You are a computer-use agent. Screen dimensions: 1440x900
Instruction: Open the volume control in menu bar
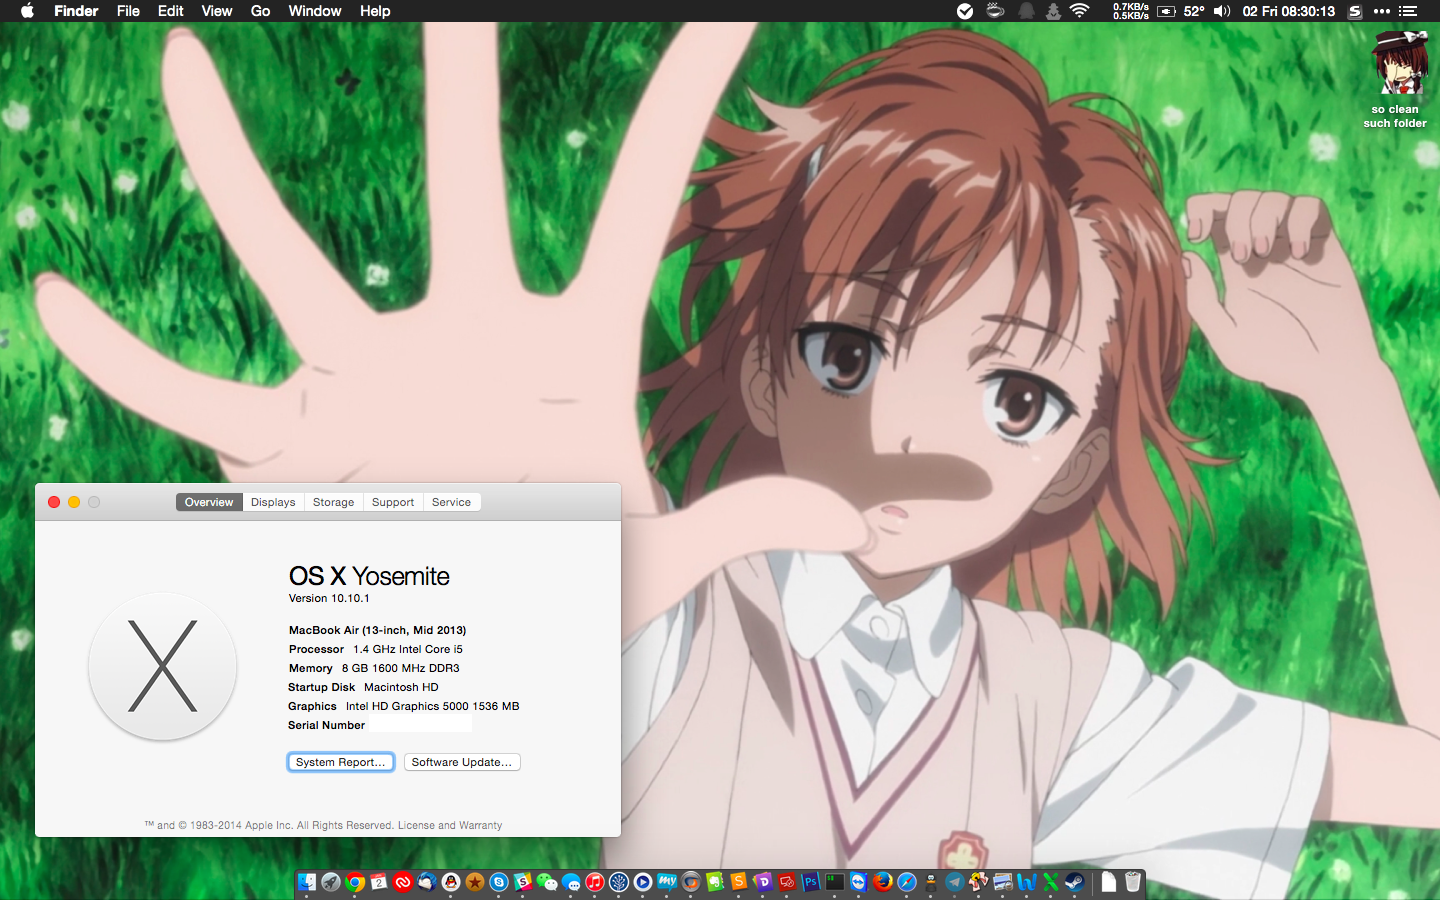tap(1222, 11)
